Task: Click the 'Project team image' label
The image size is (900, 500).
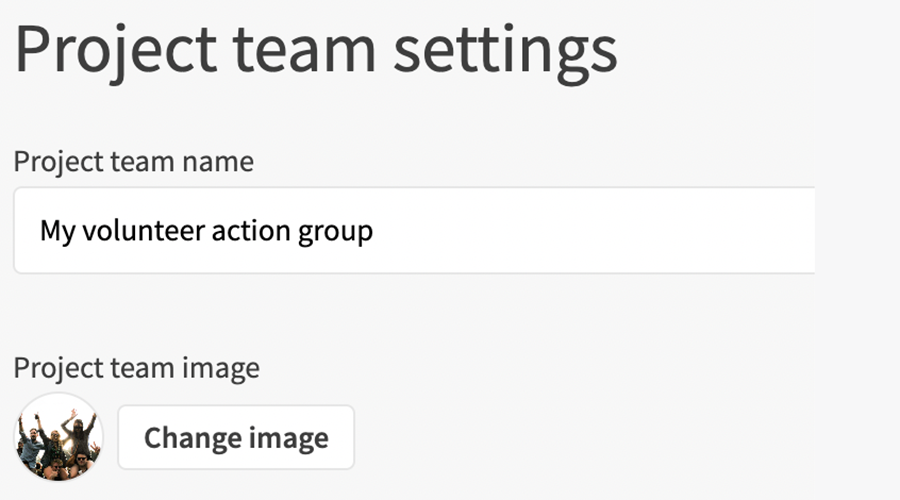Action: (136, 368)
